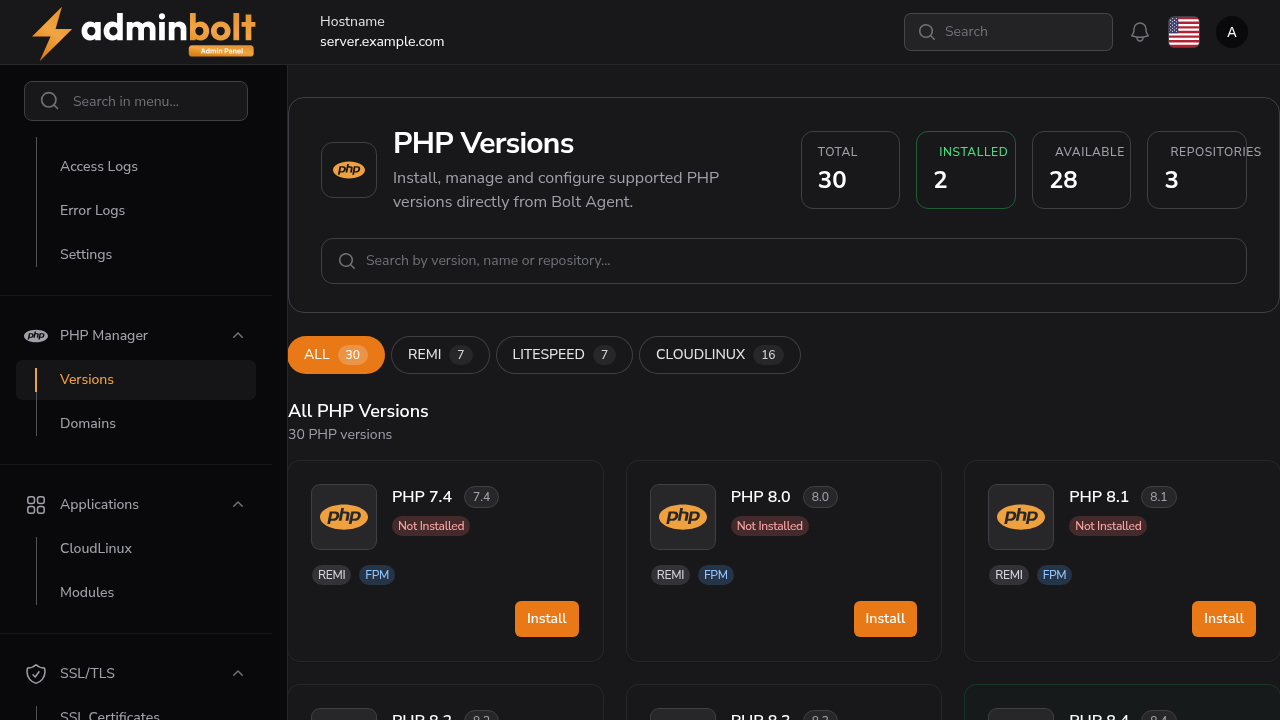Select the ALL filter tab
The height and width of the screenshot is (720, 1280).
pyautogui.click(x=336, y=355)
